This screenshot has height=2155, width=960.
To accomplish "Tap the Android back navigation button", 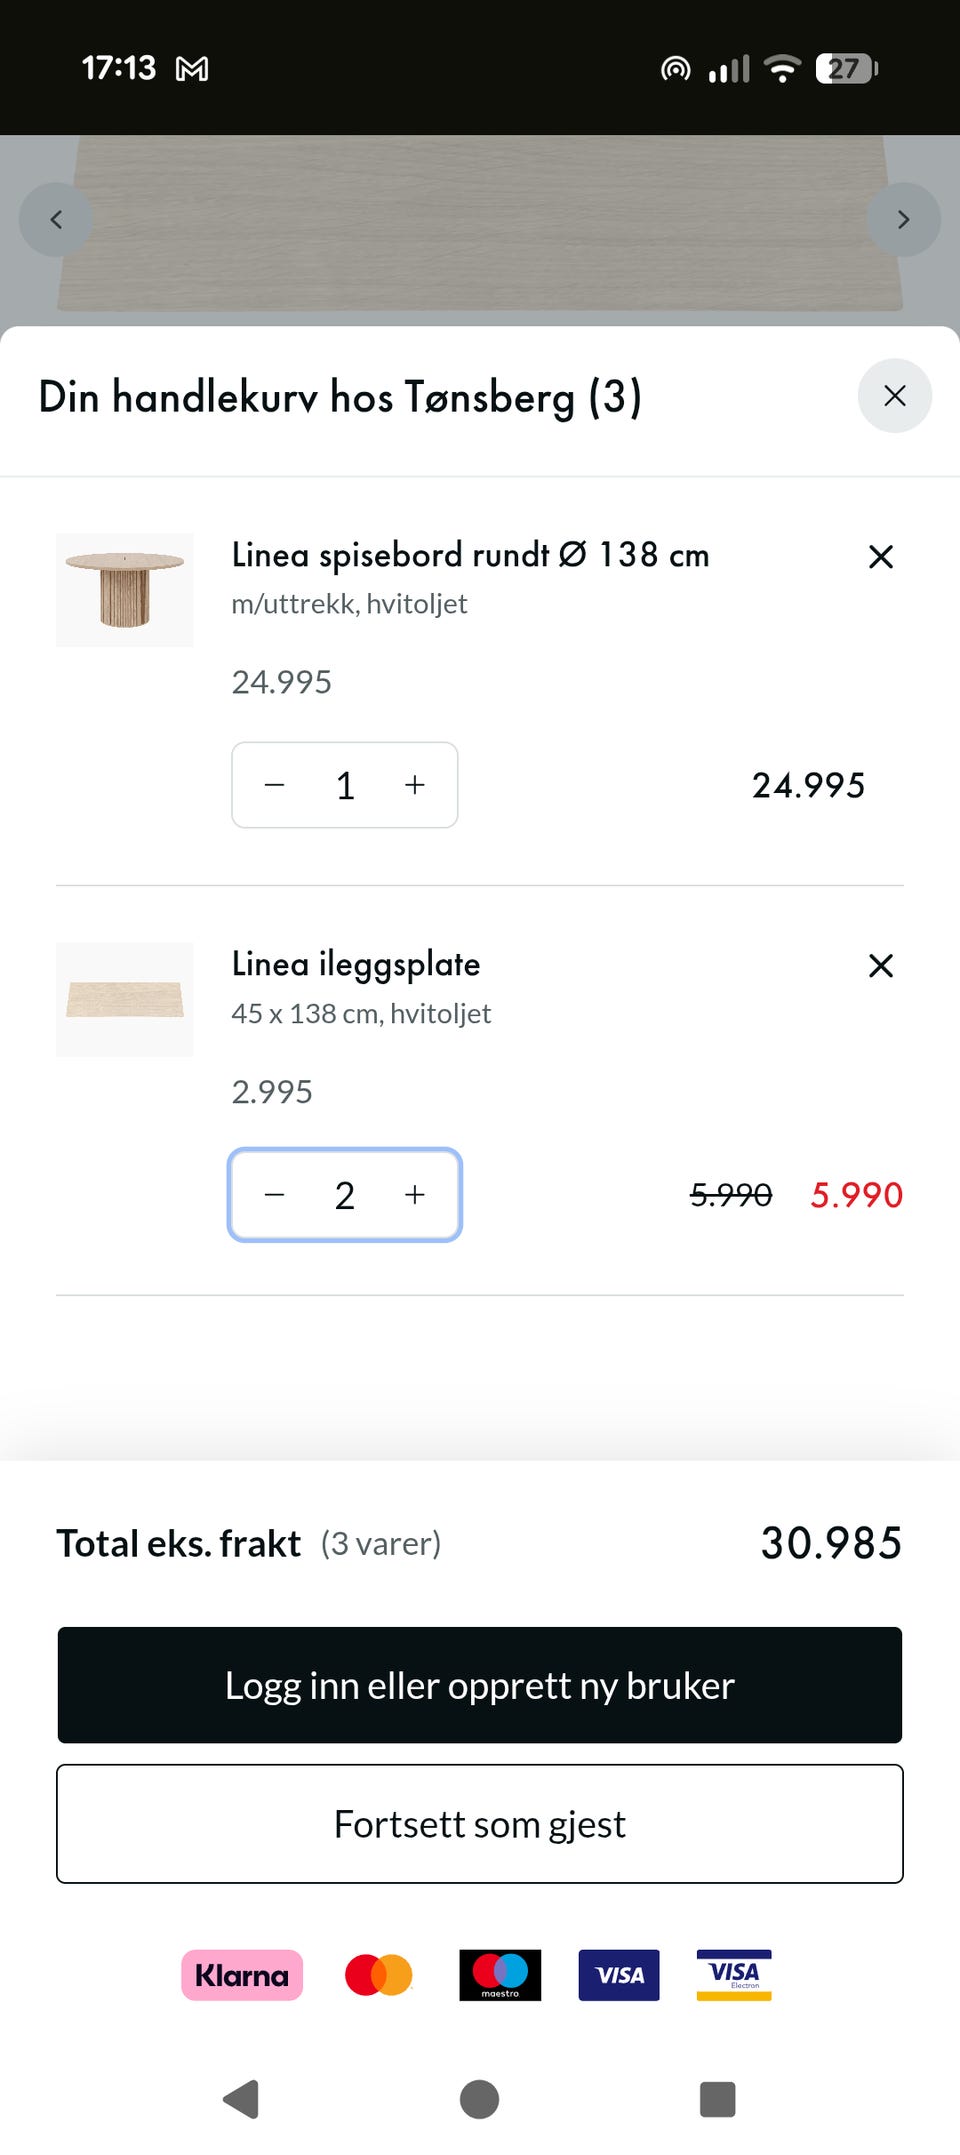I will coord(242,2100).
